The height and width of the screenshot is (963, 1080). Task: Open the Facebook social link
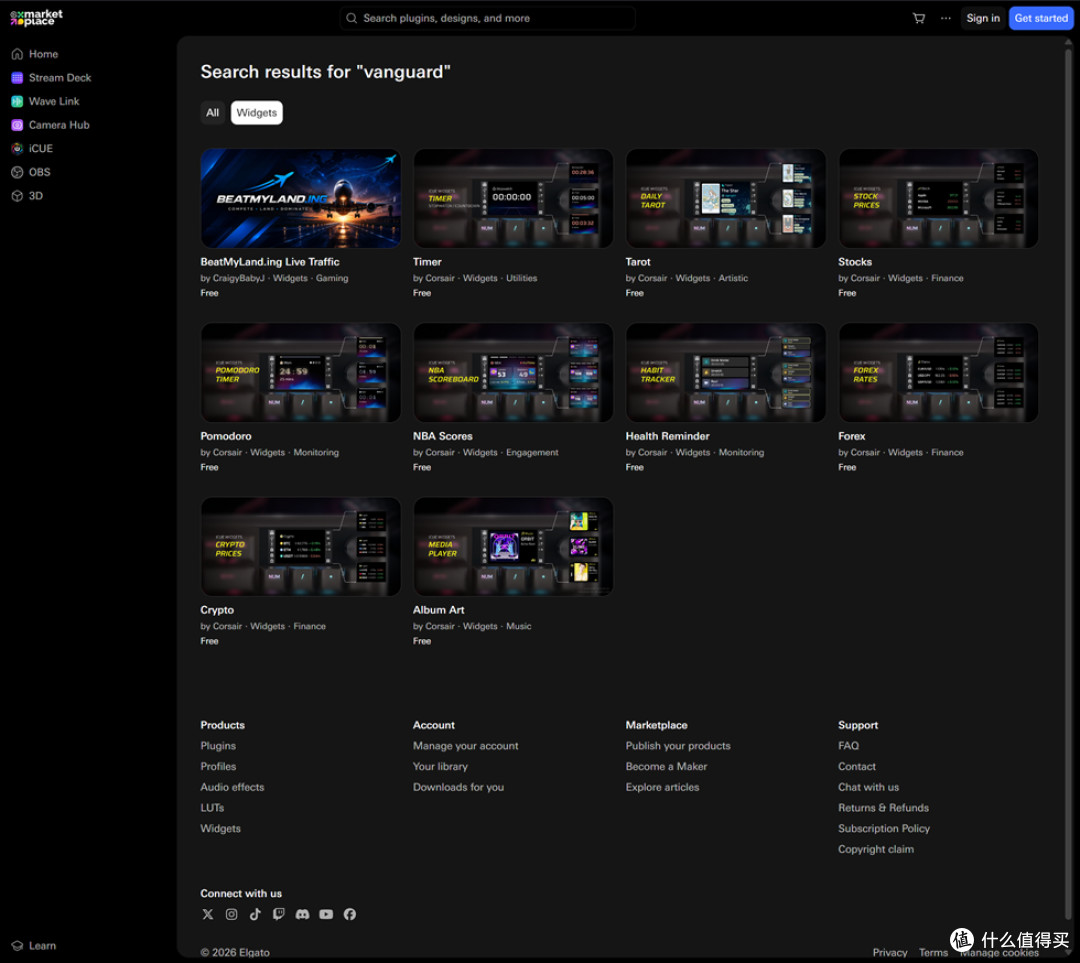click(x=350, y=914)
